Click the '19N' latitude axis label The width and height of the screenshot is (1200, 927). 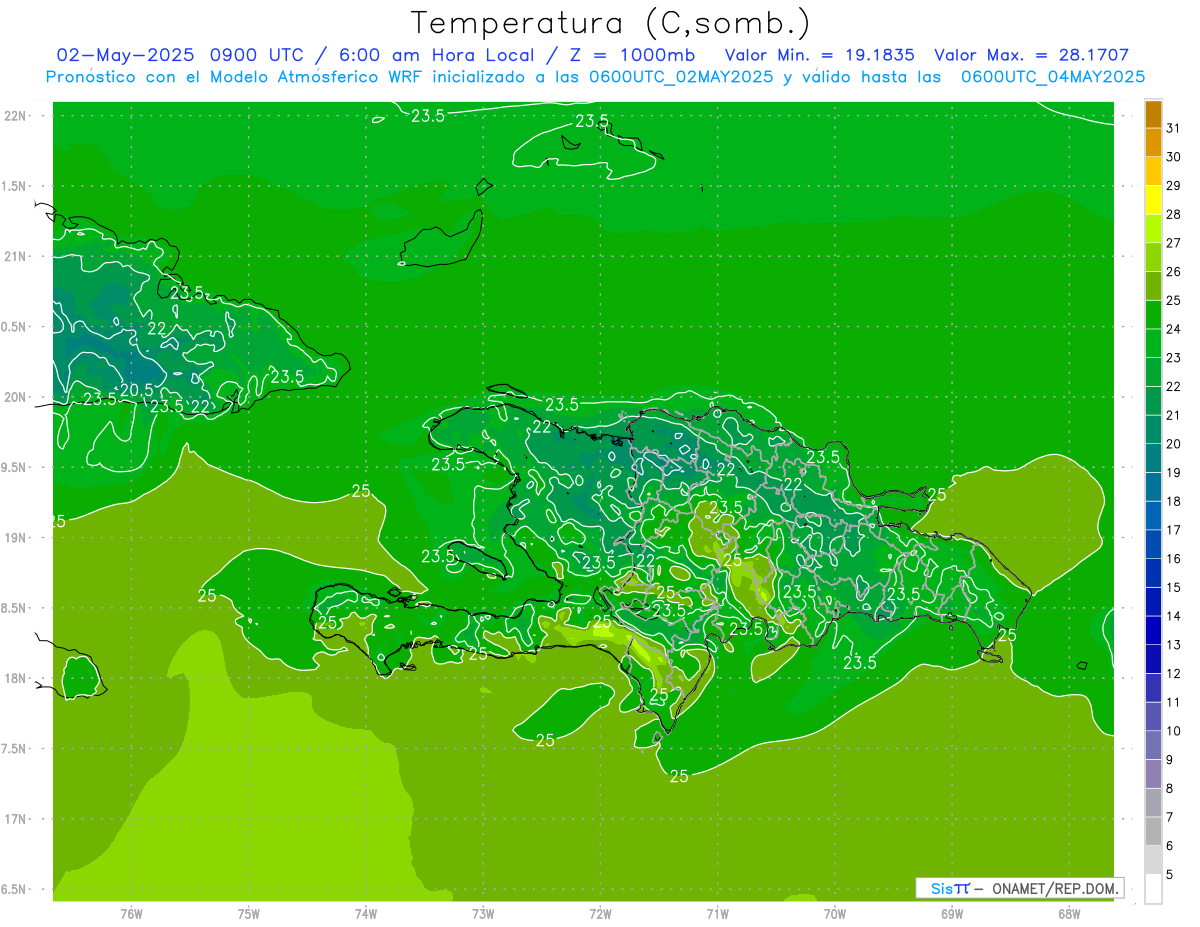14,538
